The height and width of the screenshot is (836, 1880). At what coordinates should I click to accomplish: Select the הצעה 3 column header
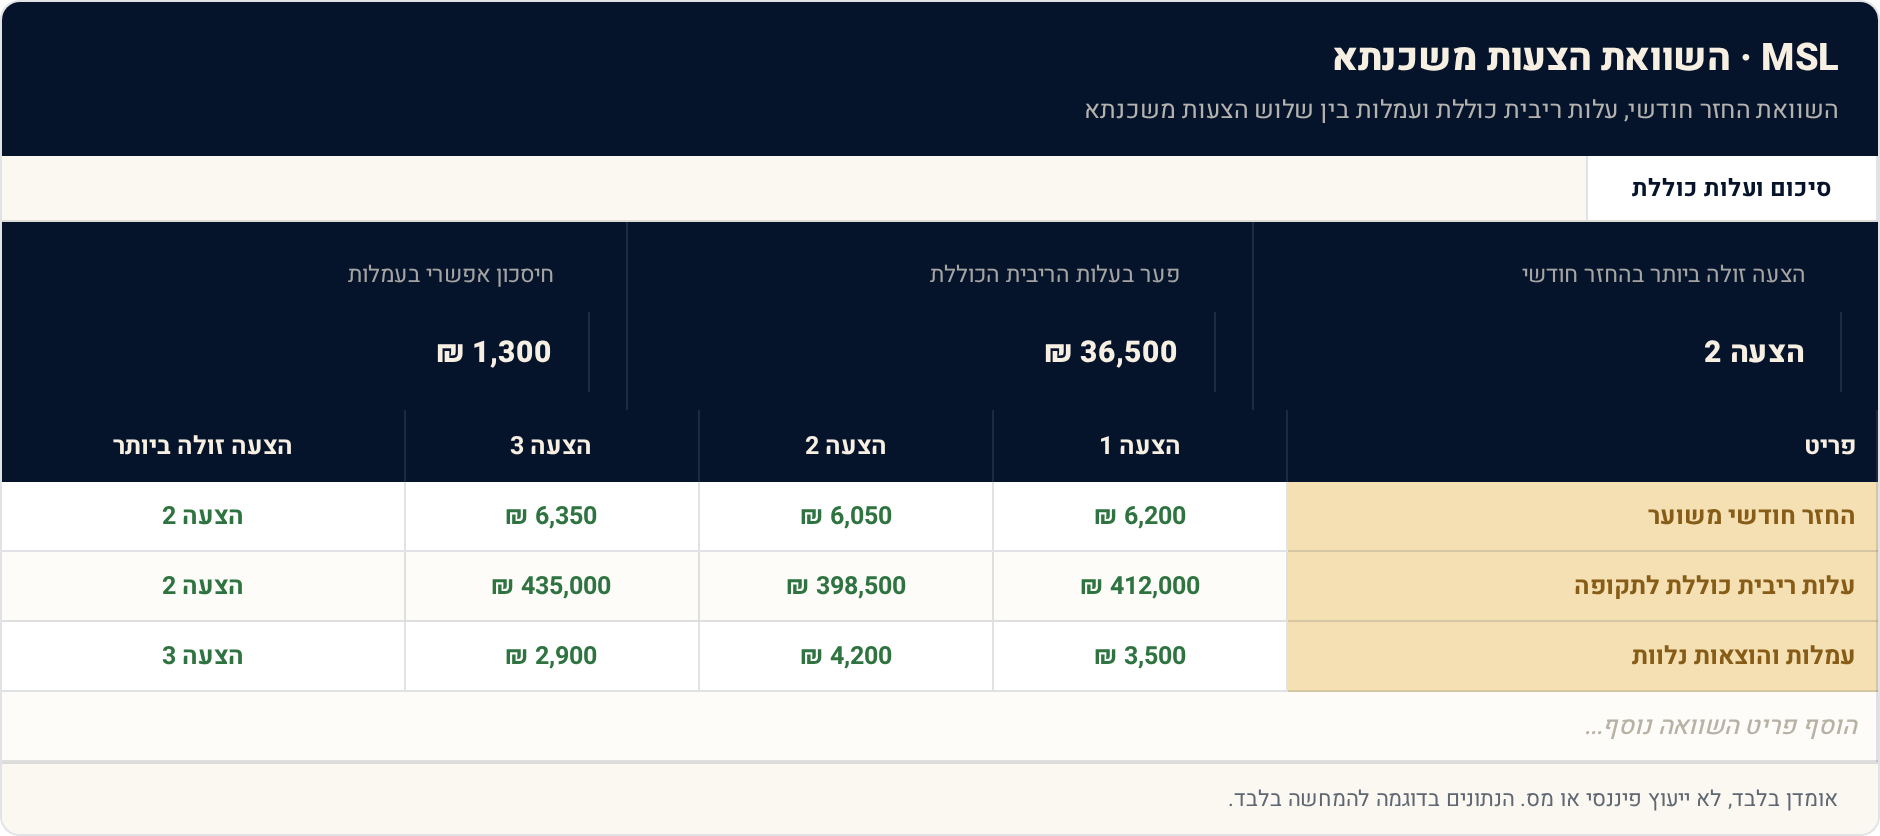[x=552, y=446]
